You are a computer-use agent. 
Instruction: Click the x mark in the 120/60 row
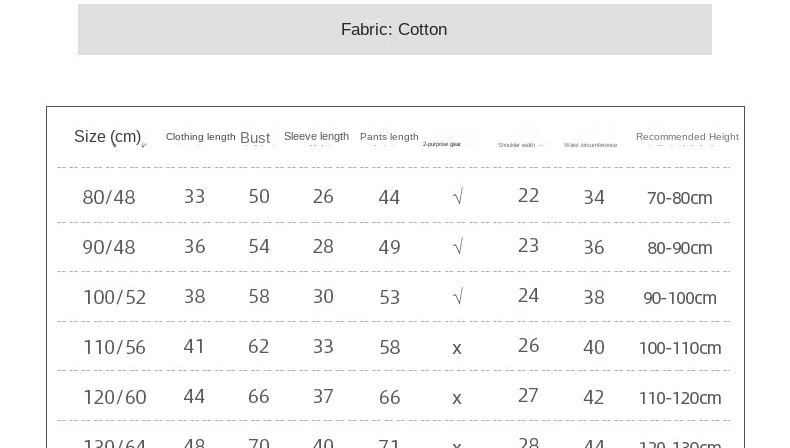tap(457, 398)
